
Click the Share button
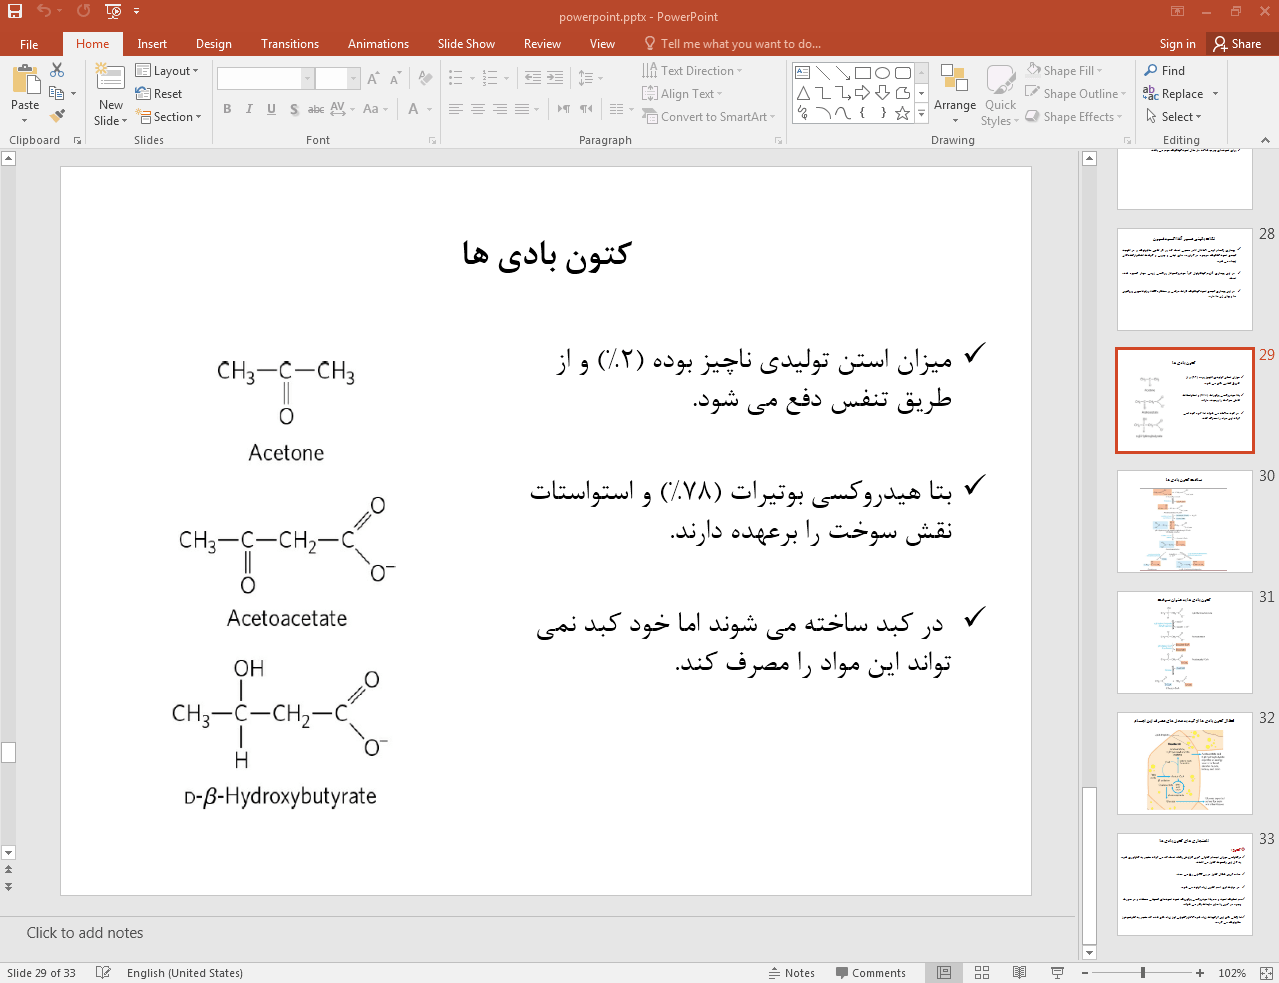click(x=1240, y=43)
